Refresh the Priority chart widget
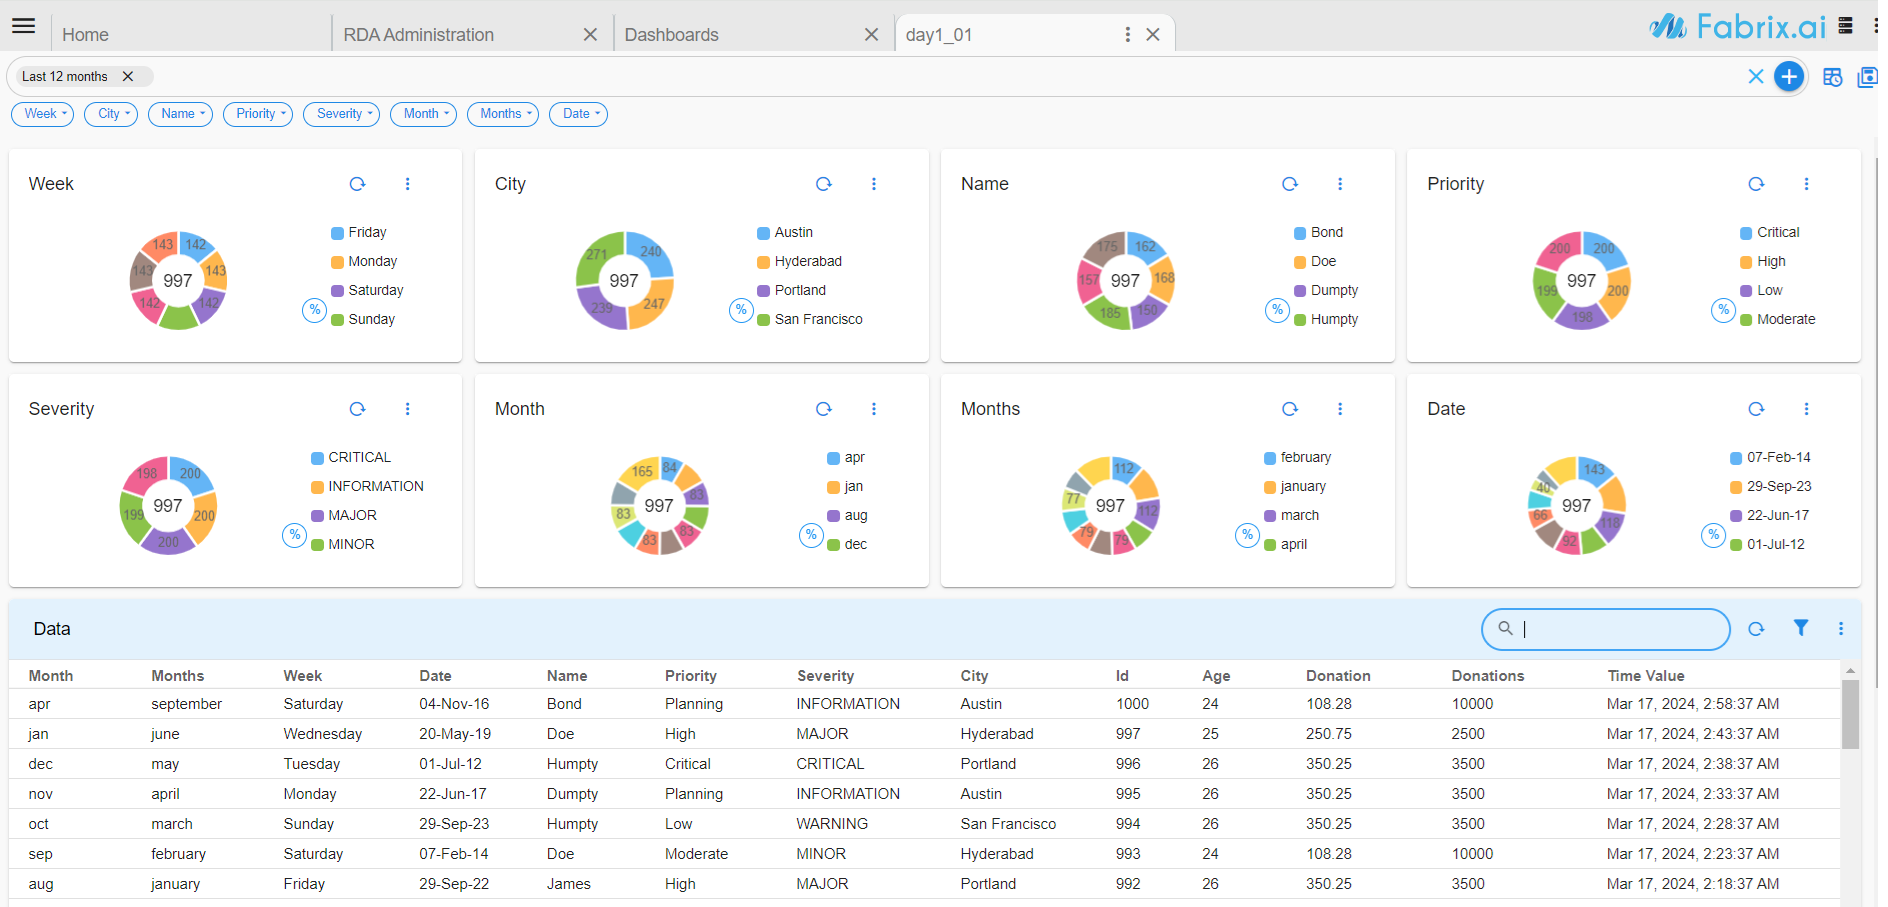The image size is (1888, 907). pos(1755,184)
